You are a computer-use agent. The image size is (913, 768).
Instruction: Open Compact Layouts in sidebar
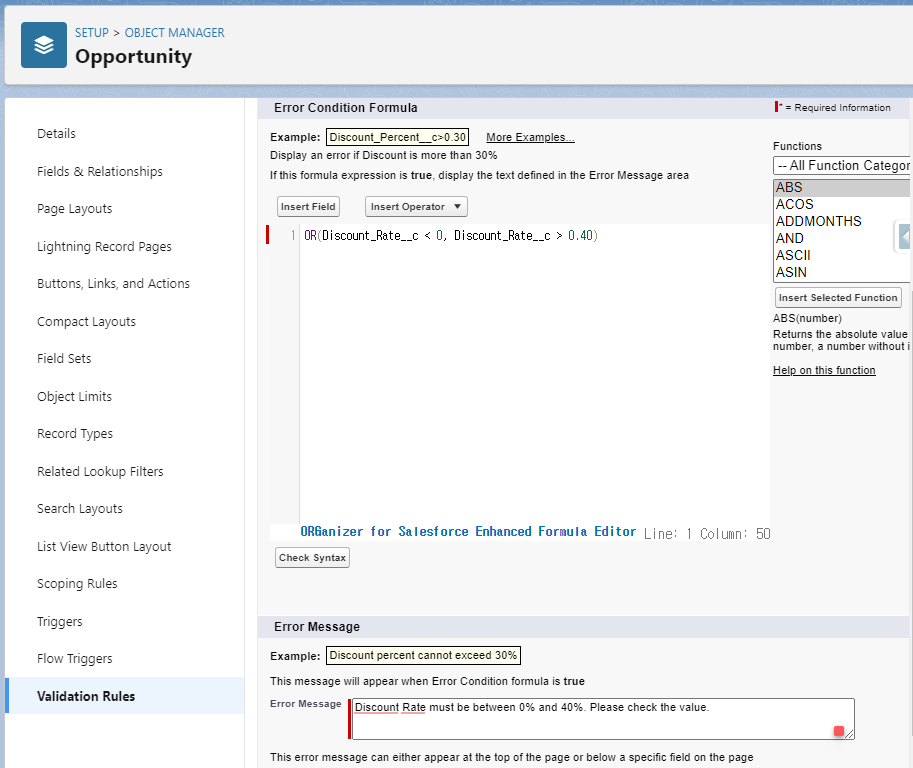[86, 321]
